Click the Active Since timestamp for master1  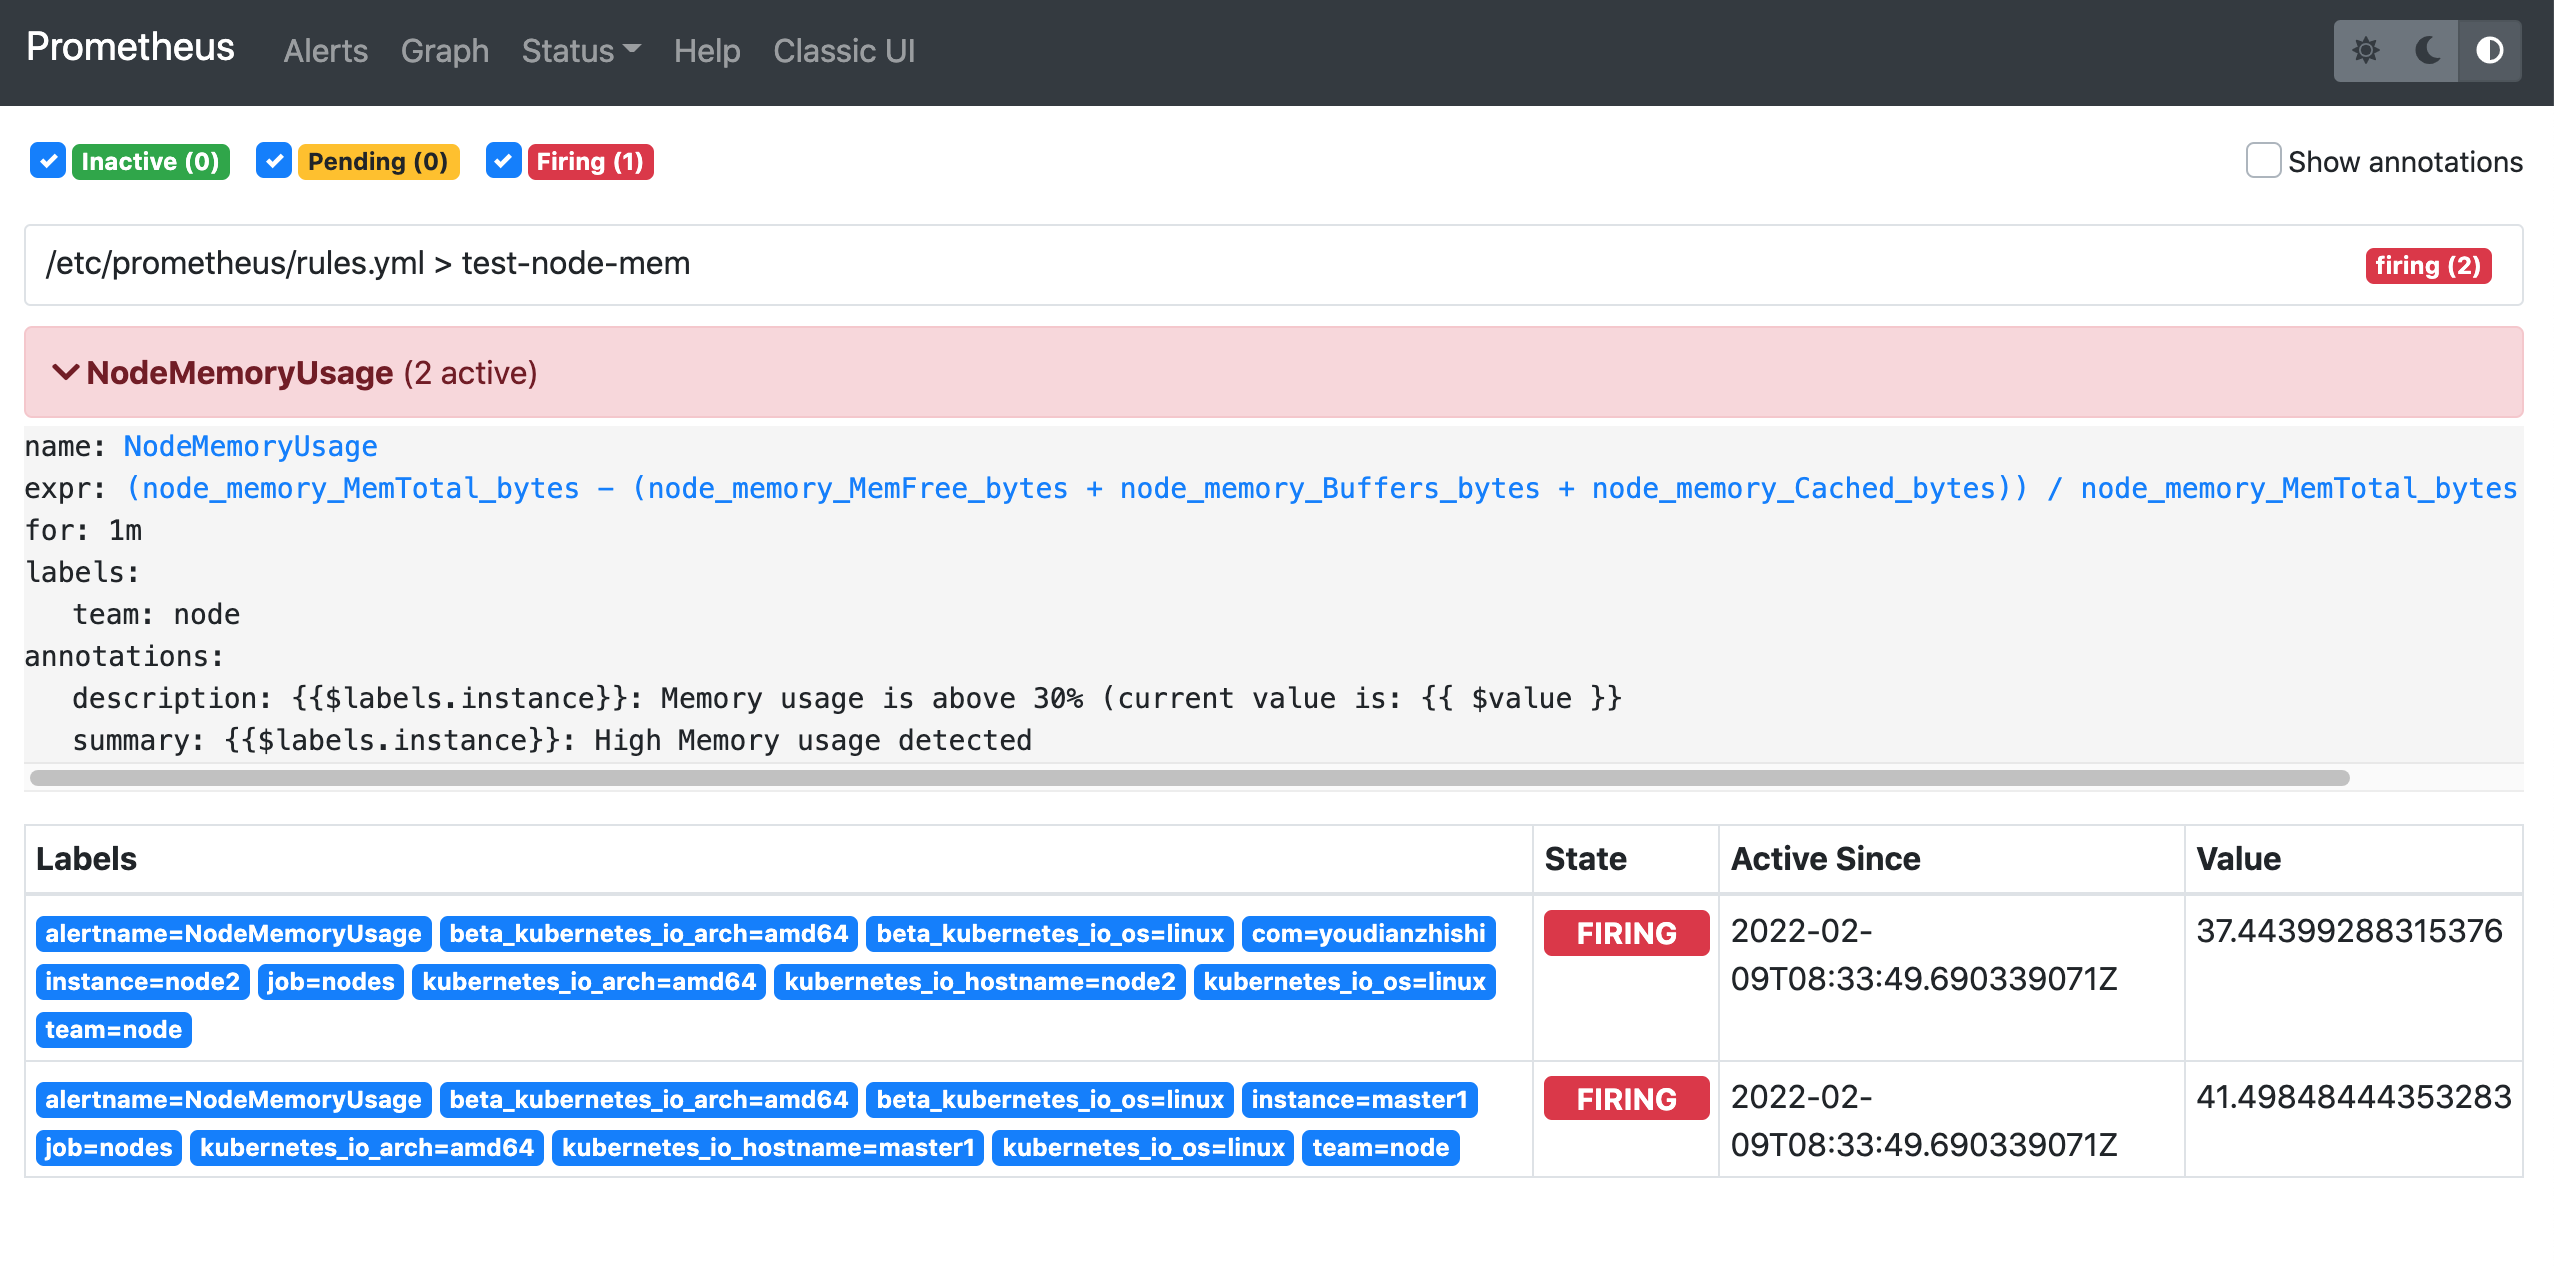coord(1924,1121)
